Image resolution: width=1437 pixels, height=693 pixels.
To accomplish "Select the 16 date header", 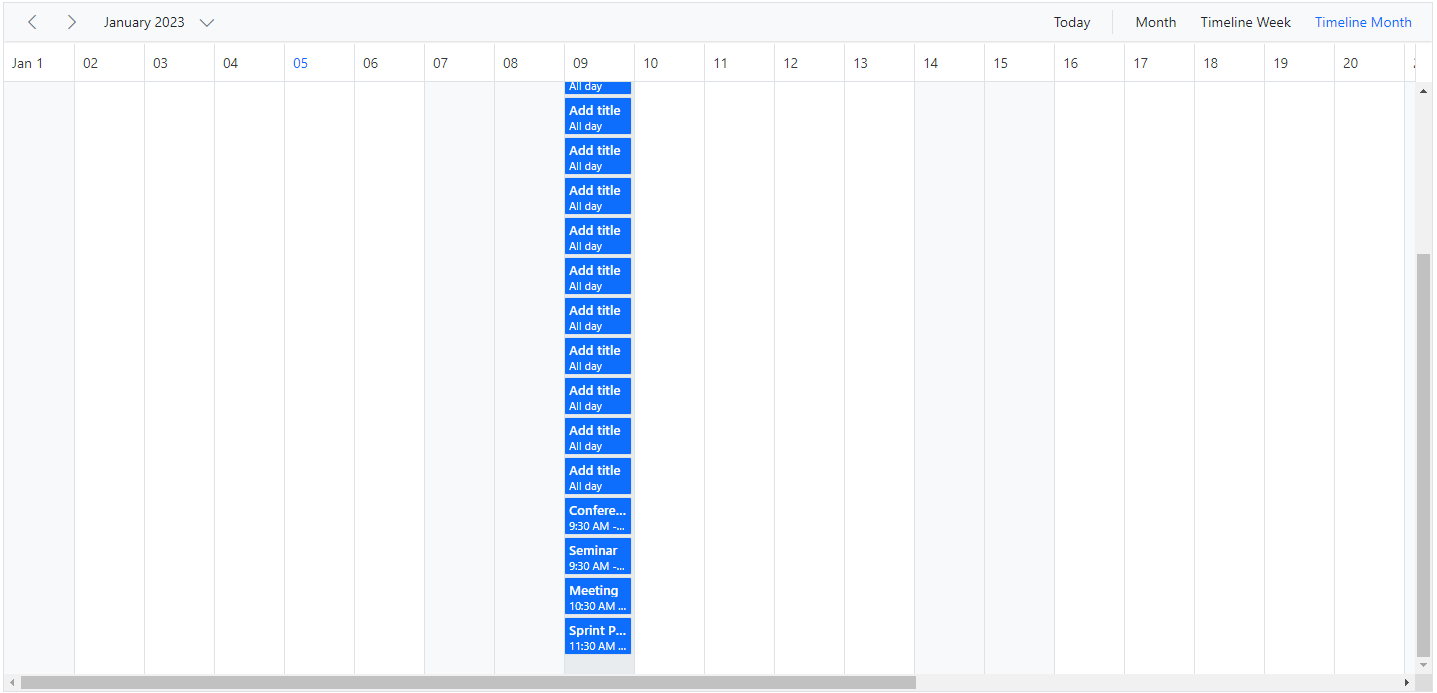I will pyautogui.click(x=1089, y=63).
